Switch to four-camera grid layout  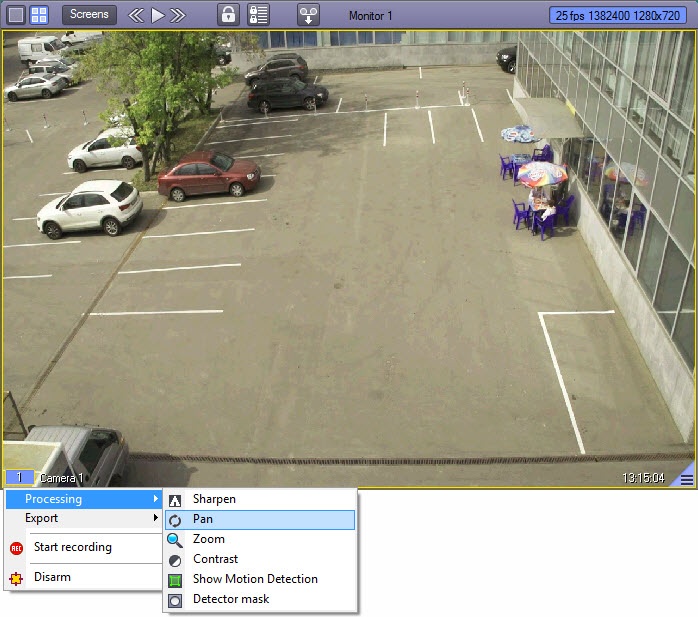coord(39,15)
